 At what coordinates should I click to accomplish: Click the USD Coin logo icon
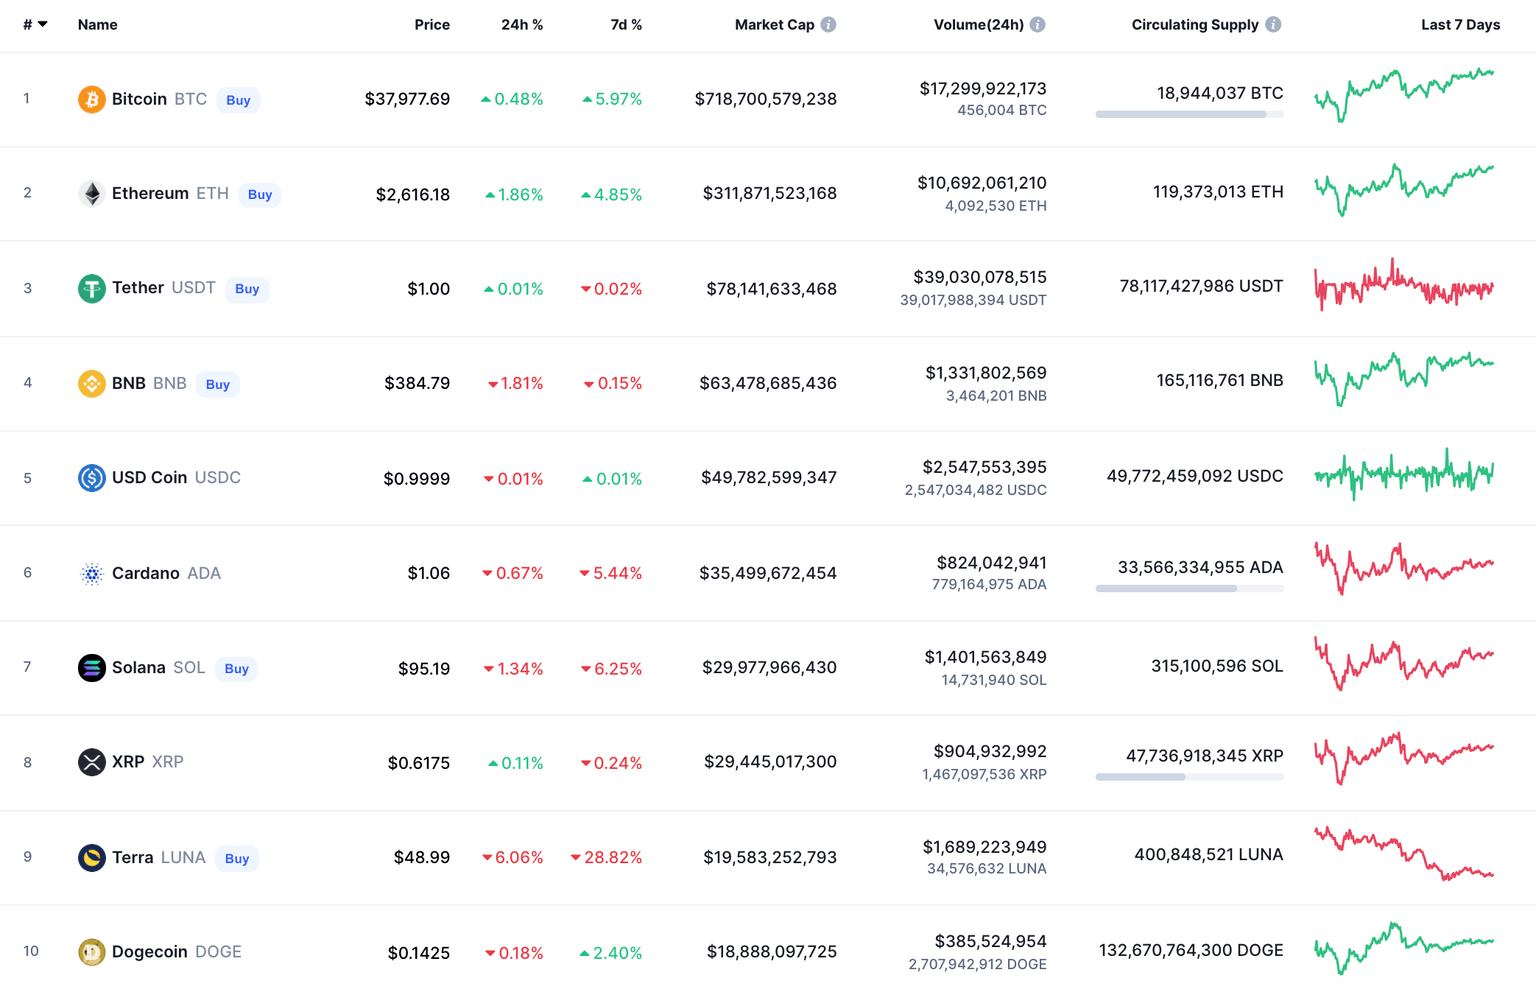click(x=91, y=478)
